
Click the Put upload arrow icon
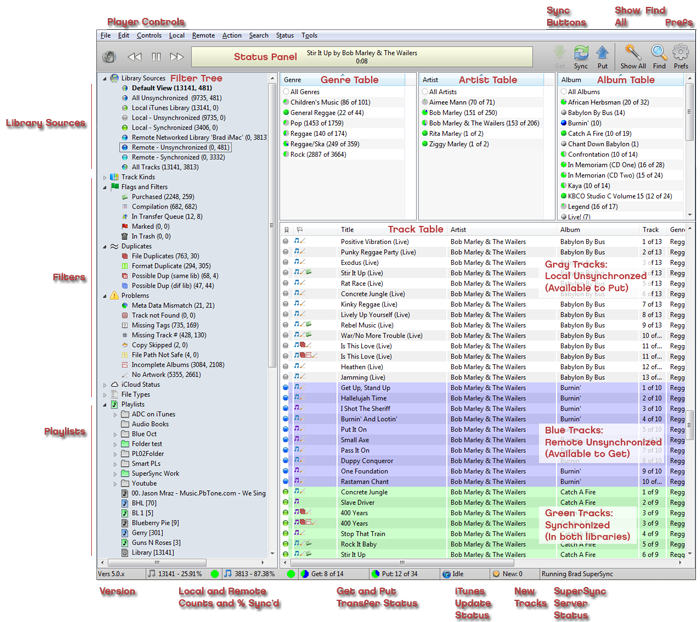pos(602,53)
